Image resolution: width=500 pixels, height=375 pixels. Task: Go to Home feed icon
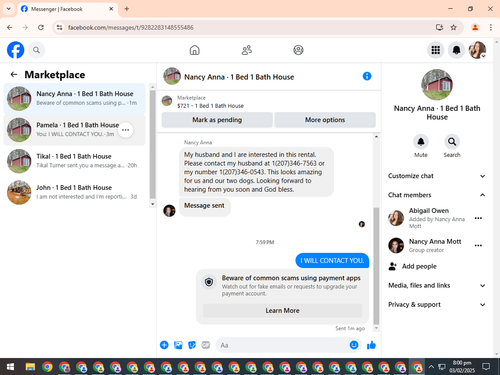pyautogui.click(x=195, y=50)
